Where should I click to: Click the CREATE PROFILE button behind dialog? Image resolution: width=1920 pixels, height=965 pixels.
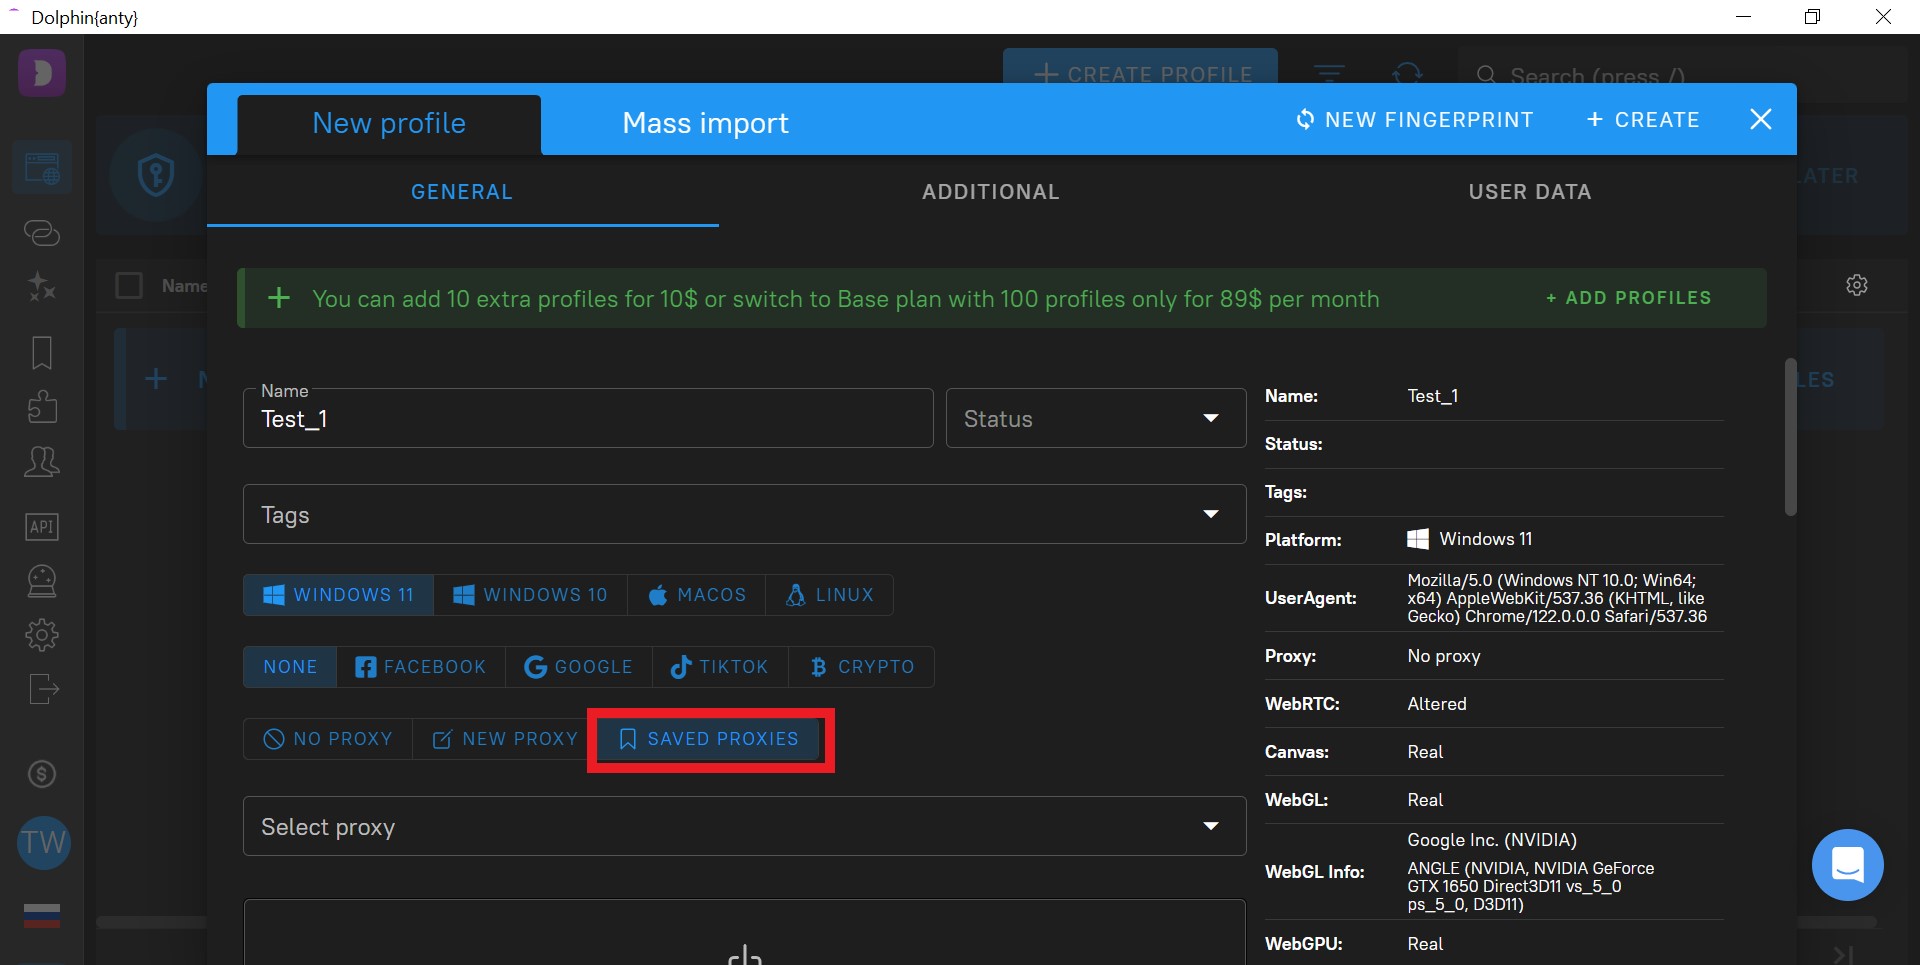[1141, 67]
